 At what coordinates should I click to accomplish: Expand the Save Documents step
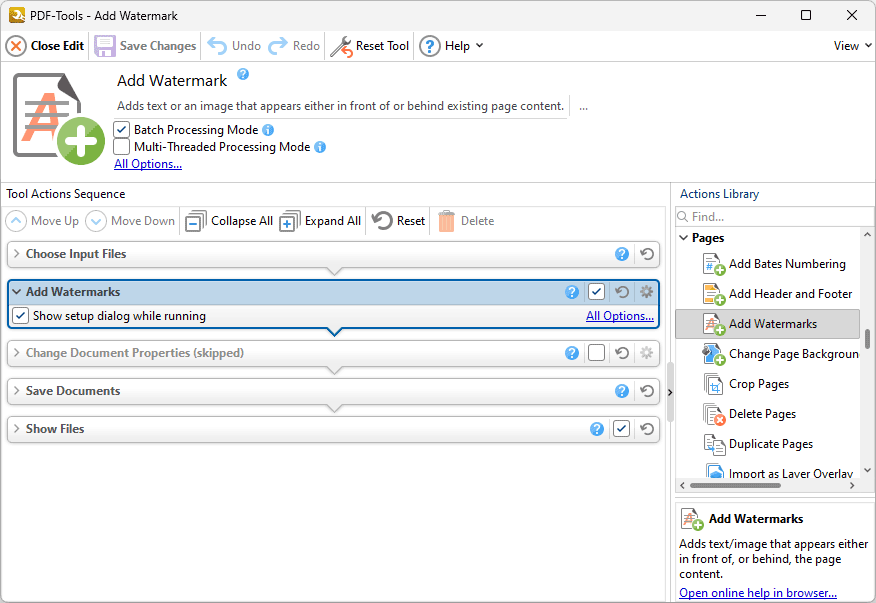(17, 391)
